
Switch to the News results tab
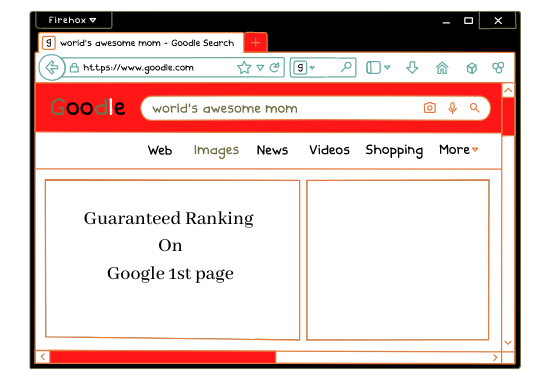[272, 150]
